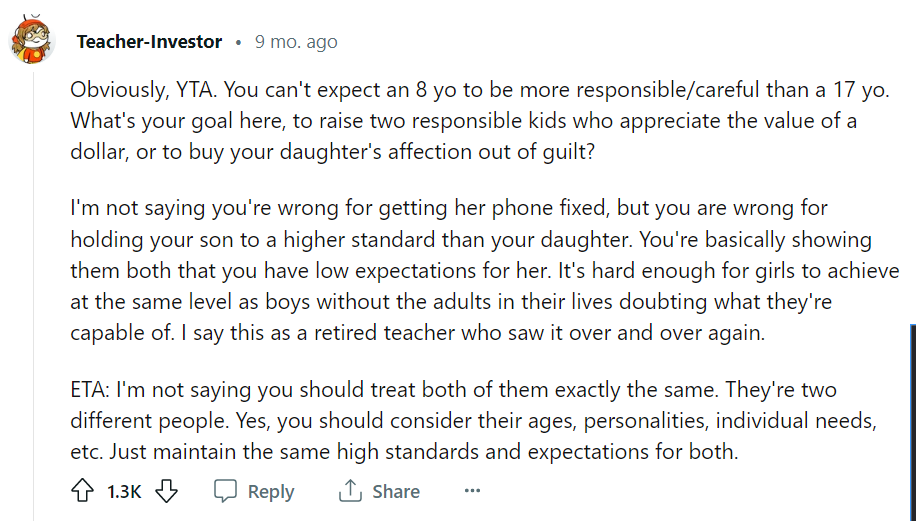Image resolution: width=916 pixels, height=521 pixels.
Task: Click the Reply speech bubble icon
Action: (225, 491)
